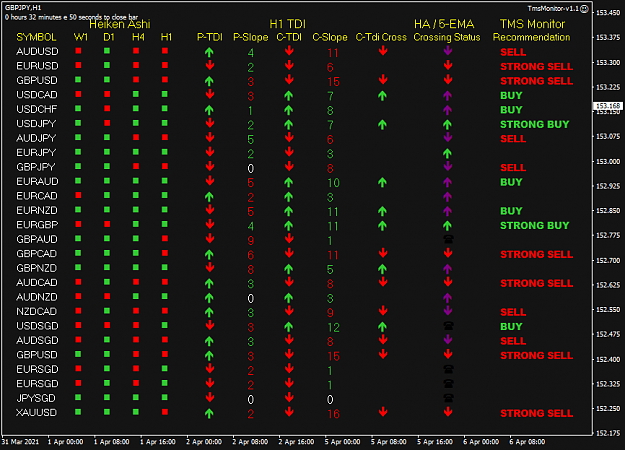625x450 pixels.
Task: Select the GBPJPY symbol label
Action: (35, 167)
